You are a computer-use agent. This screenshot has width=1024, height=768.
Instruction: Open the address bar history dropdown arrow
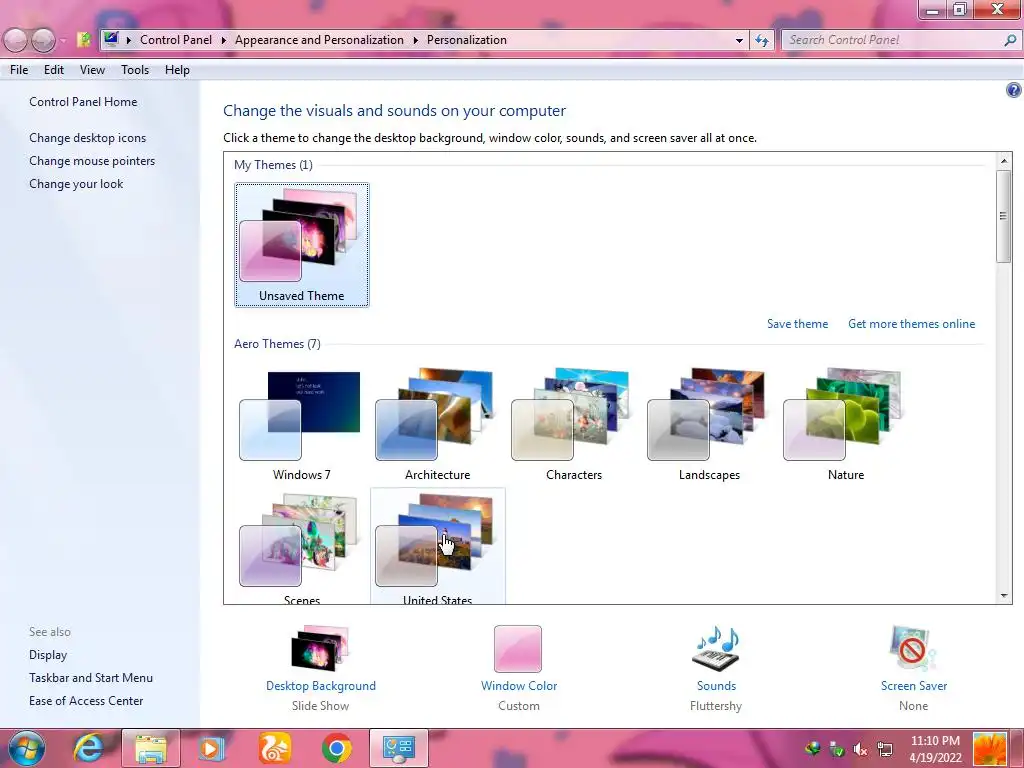tap(739, 40)
